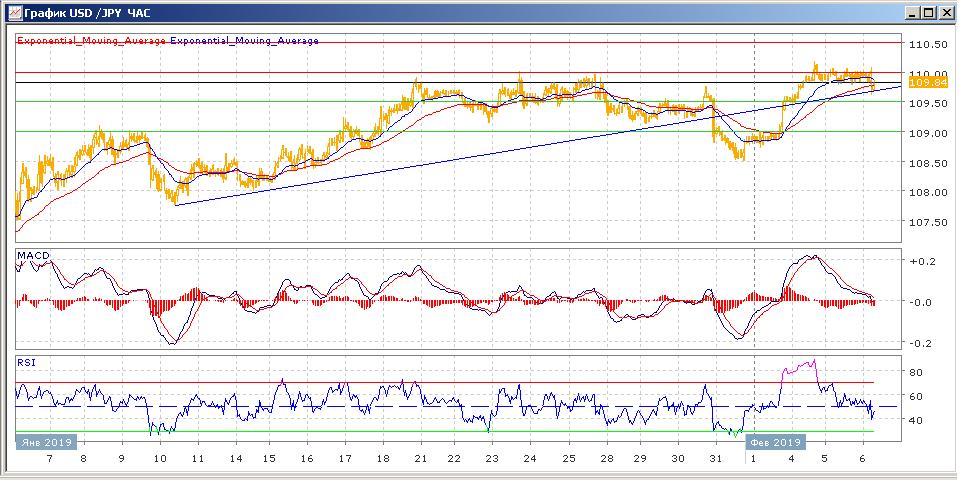Minimize the USD/JPY chart window

pos(913,12)
